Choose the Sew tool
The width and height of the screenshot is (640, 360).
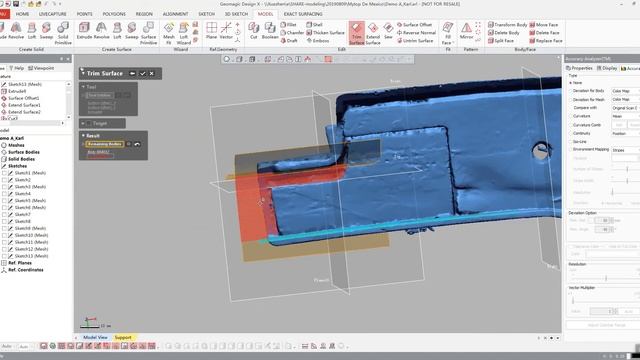[x=388, y=31]
